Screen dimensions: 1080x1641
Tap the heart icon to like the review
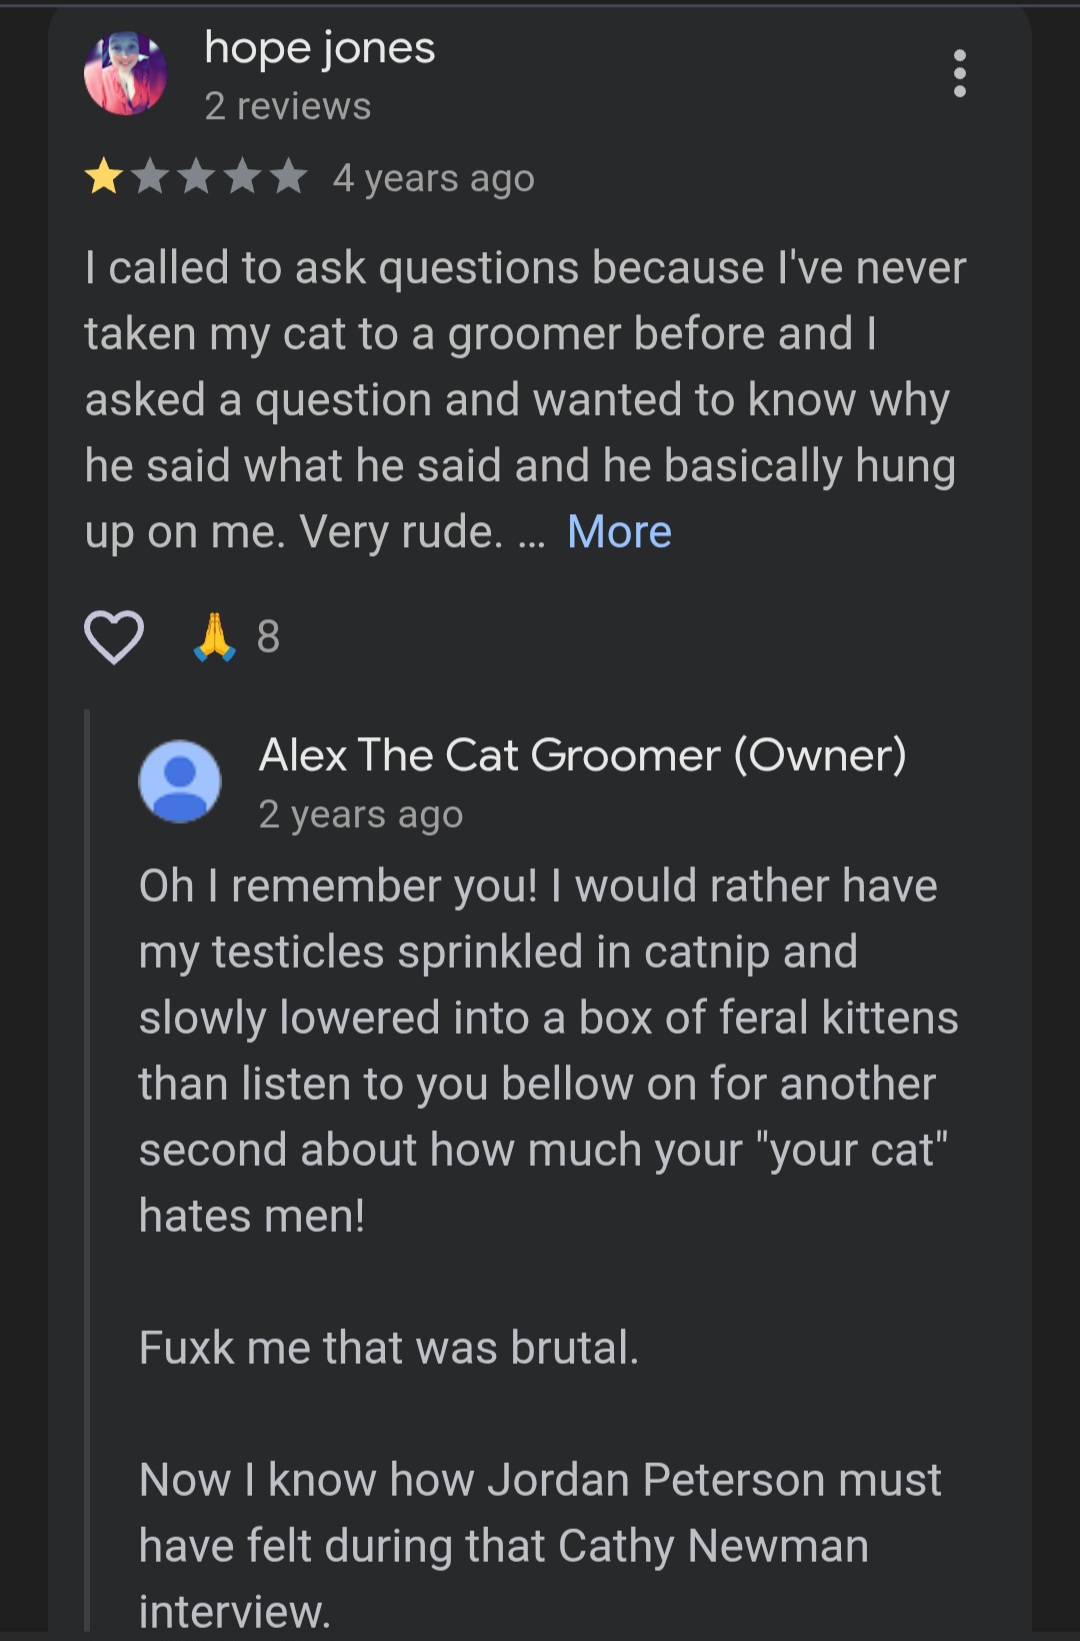click(114, 637)
